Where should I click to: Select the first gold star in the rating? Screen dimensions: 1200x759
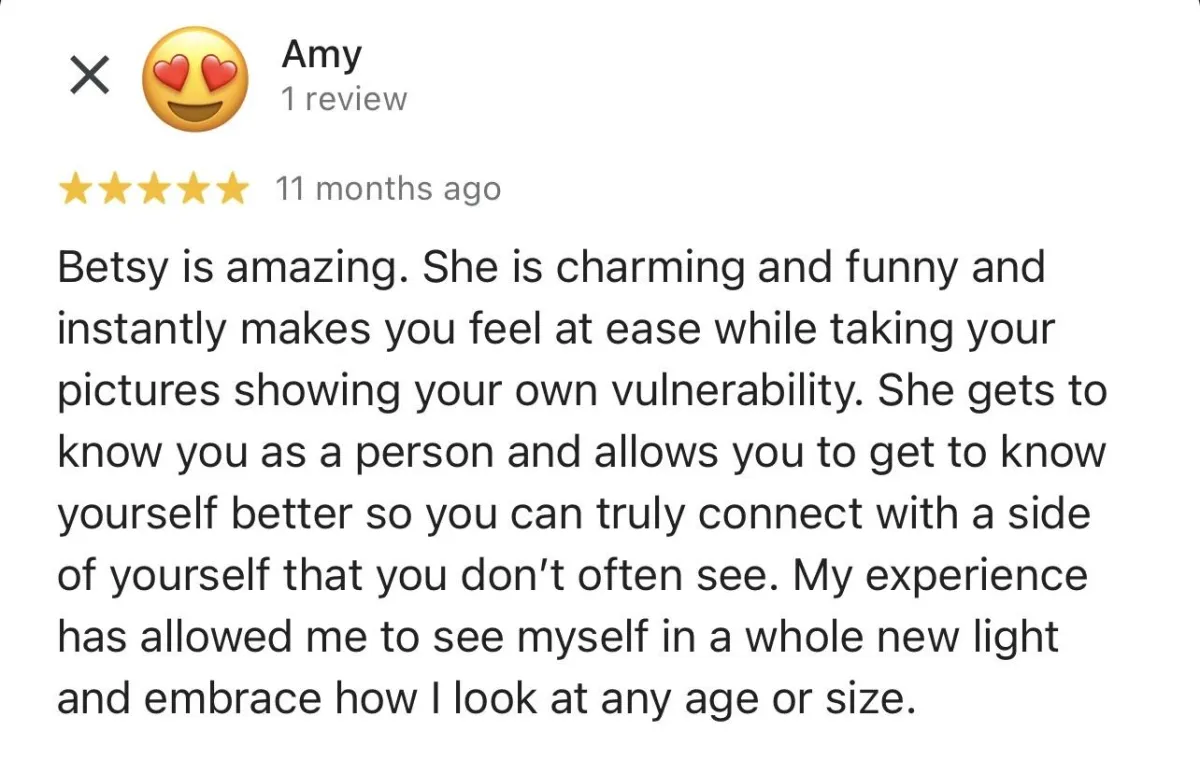pyautogui.click(x=75, y=189)
